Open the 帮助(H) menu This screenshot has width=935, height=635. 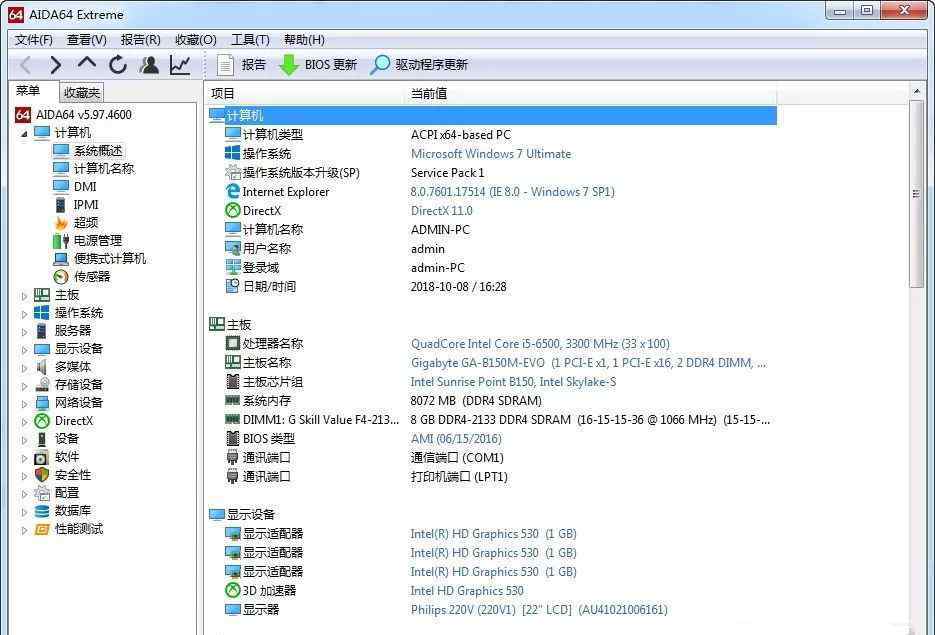pyautogui.click(x=304, y=39)
